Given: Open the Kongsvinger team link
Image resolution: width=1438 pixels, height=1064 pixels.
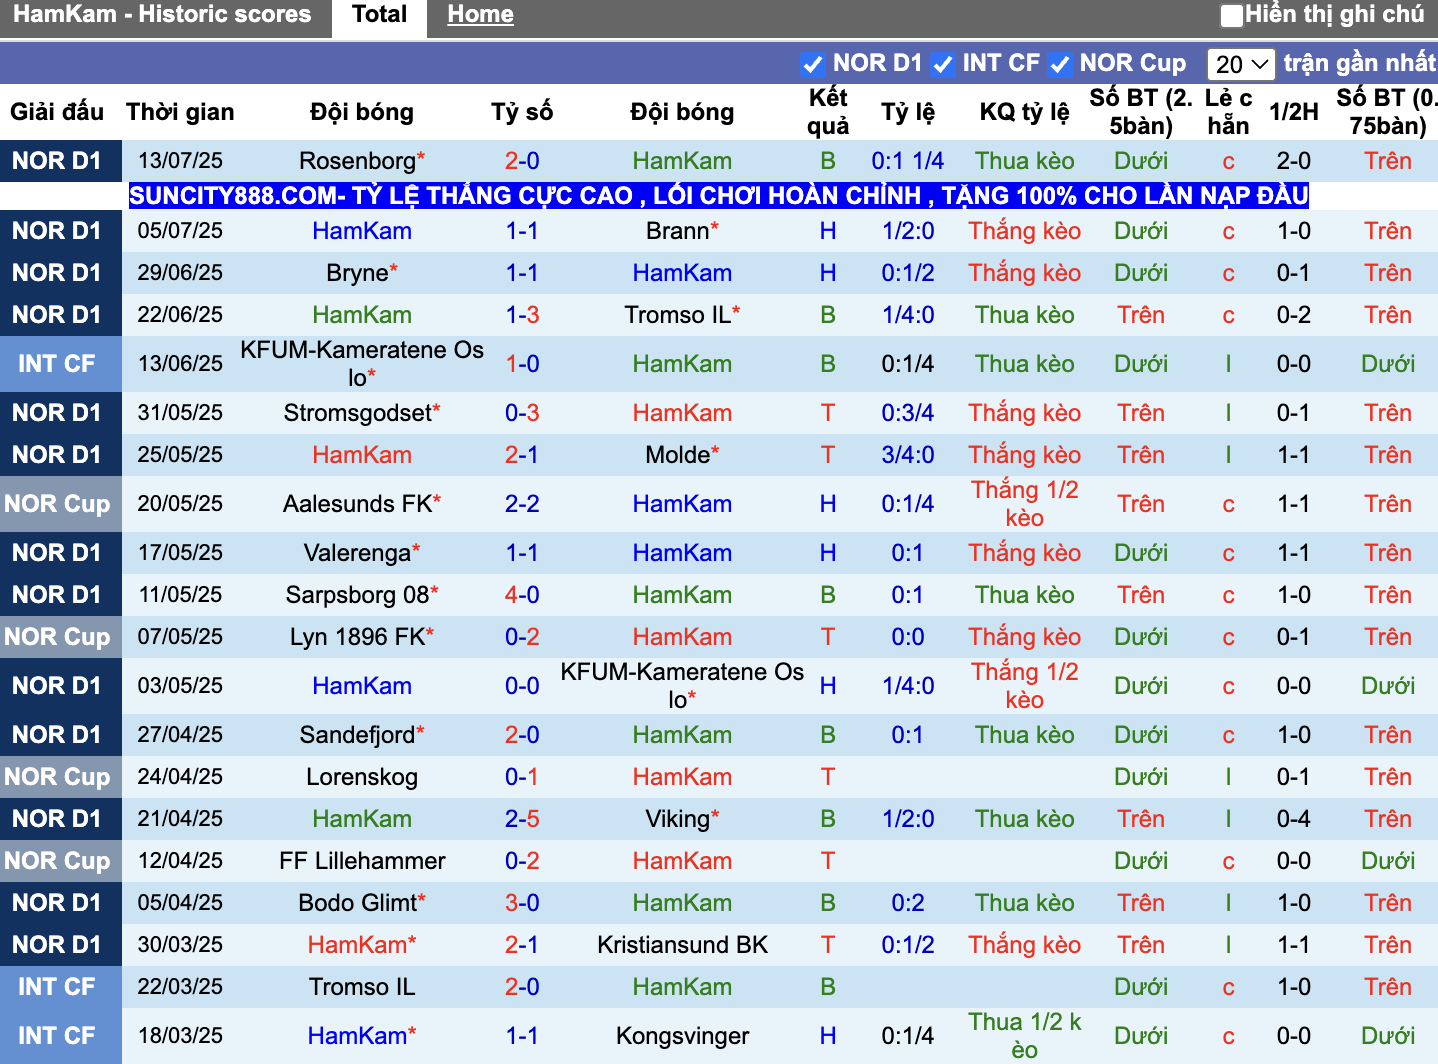Looking at the screenshot, I should tap(682, 1036).
